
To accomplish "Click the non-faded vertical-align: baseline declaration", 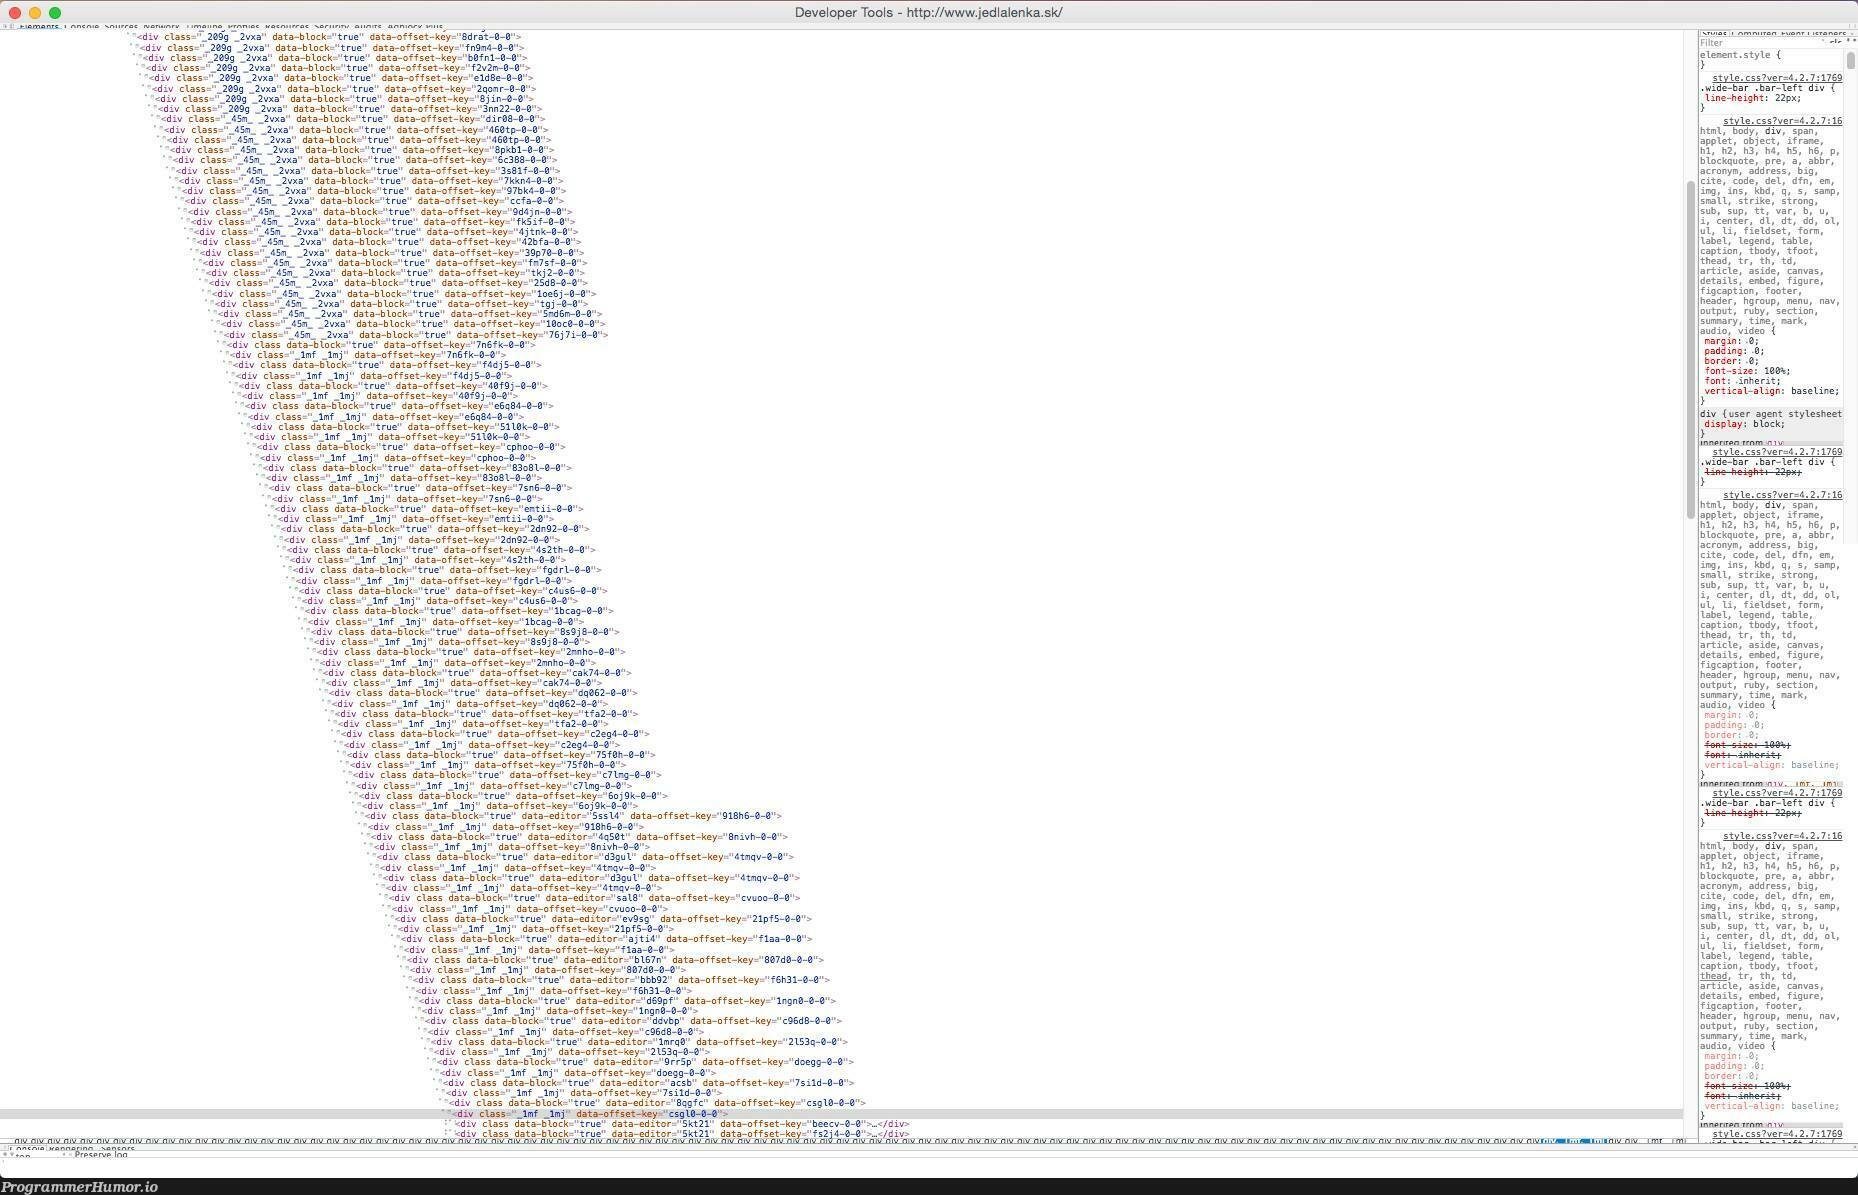I will 1771,391.
